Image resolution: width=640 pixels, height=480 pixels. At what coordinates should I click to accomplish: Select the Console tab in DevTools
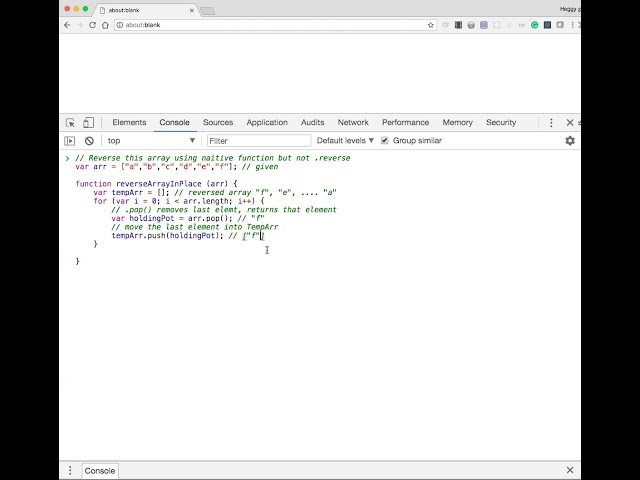(174, 122)
